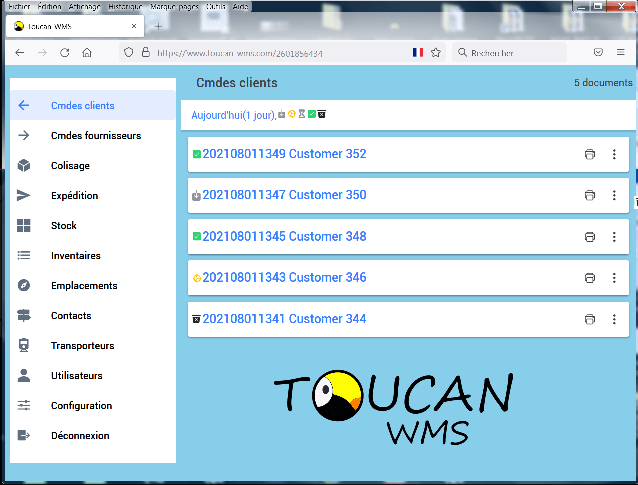
Task: Print order for Customer 346
Action: (x=590, y=278)
